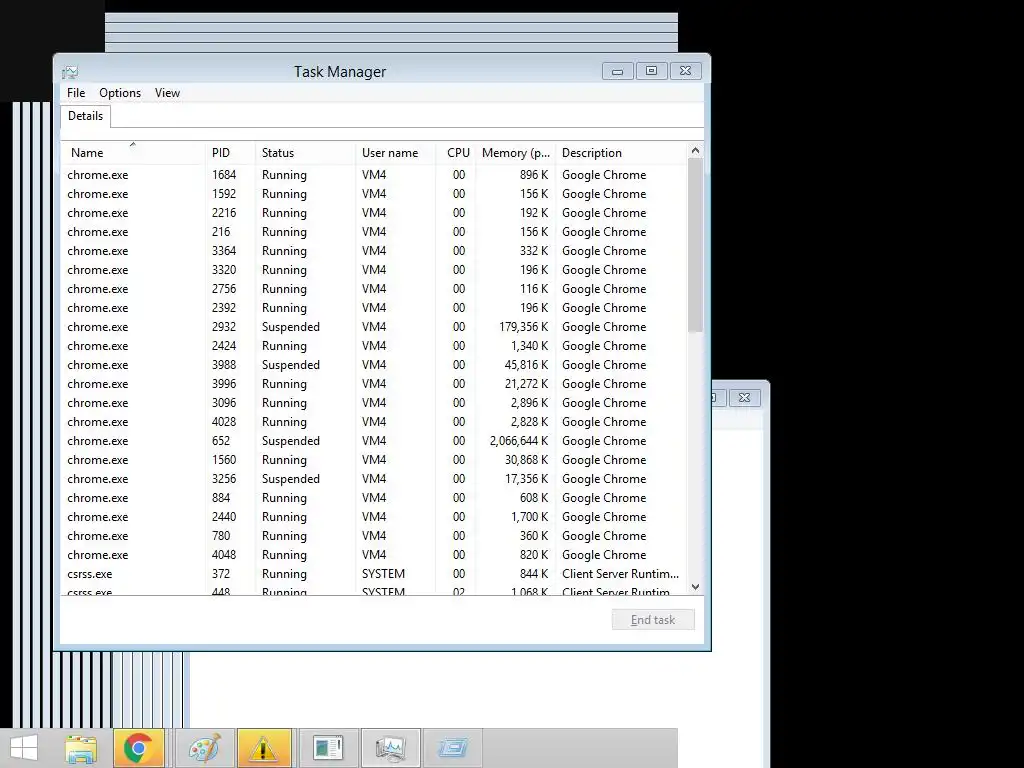The width and height of the screenshot is (1024, 768).
Task: Click the 116 K memory cell
Action: pos(534,289)
